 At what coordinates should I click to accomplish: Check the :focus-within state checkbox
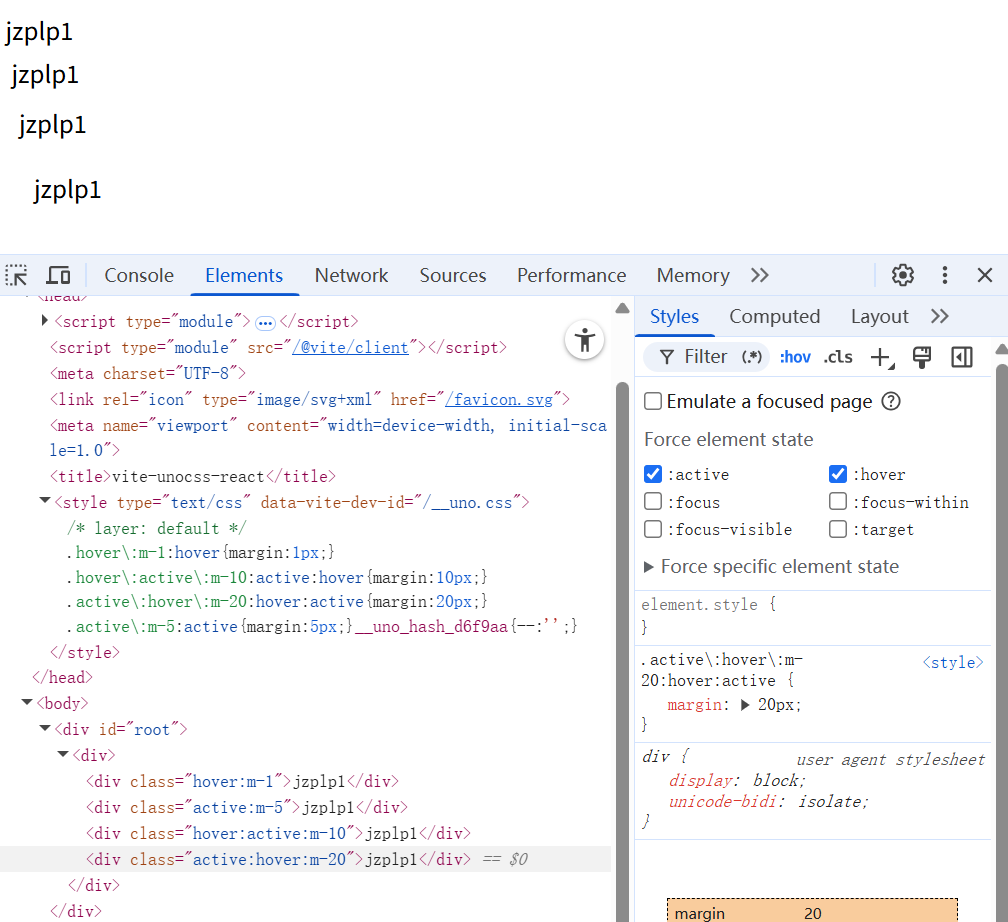point(838,502)
